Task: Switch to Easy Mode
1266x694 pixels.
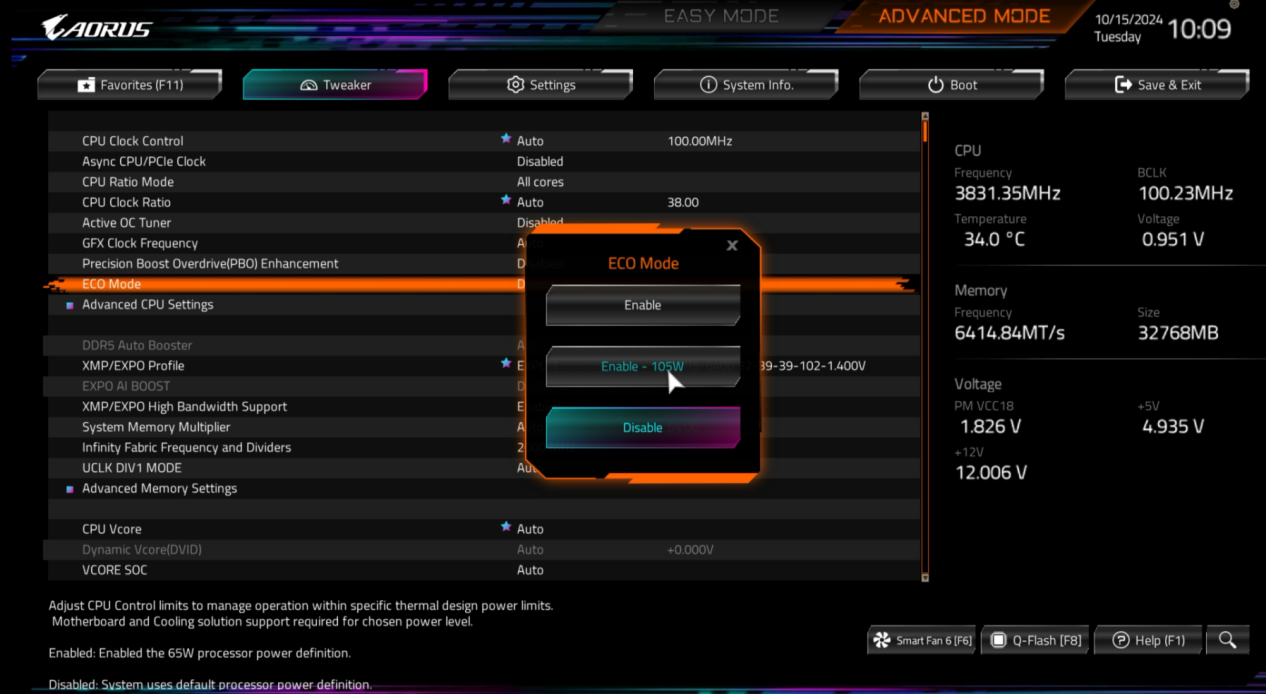Action: coord(721,17)
